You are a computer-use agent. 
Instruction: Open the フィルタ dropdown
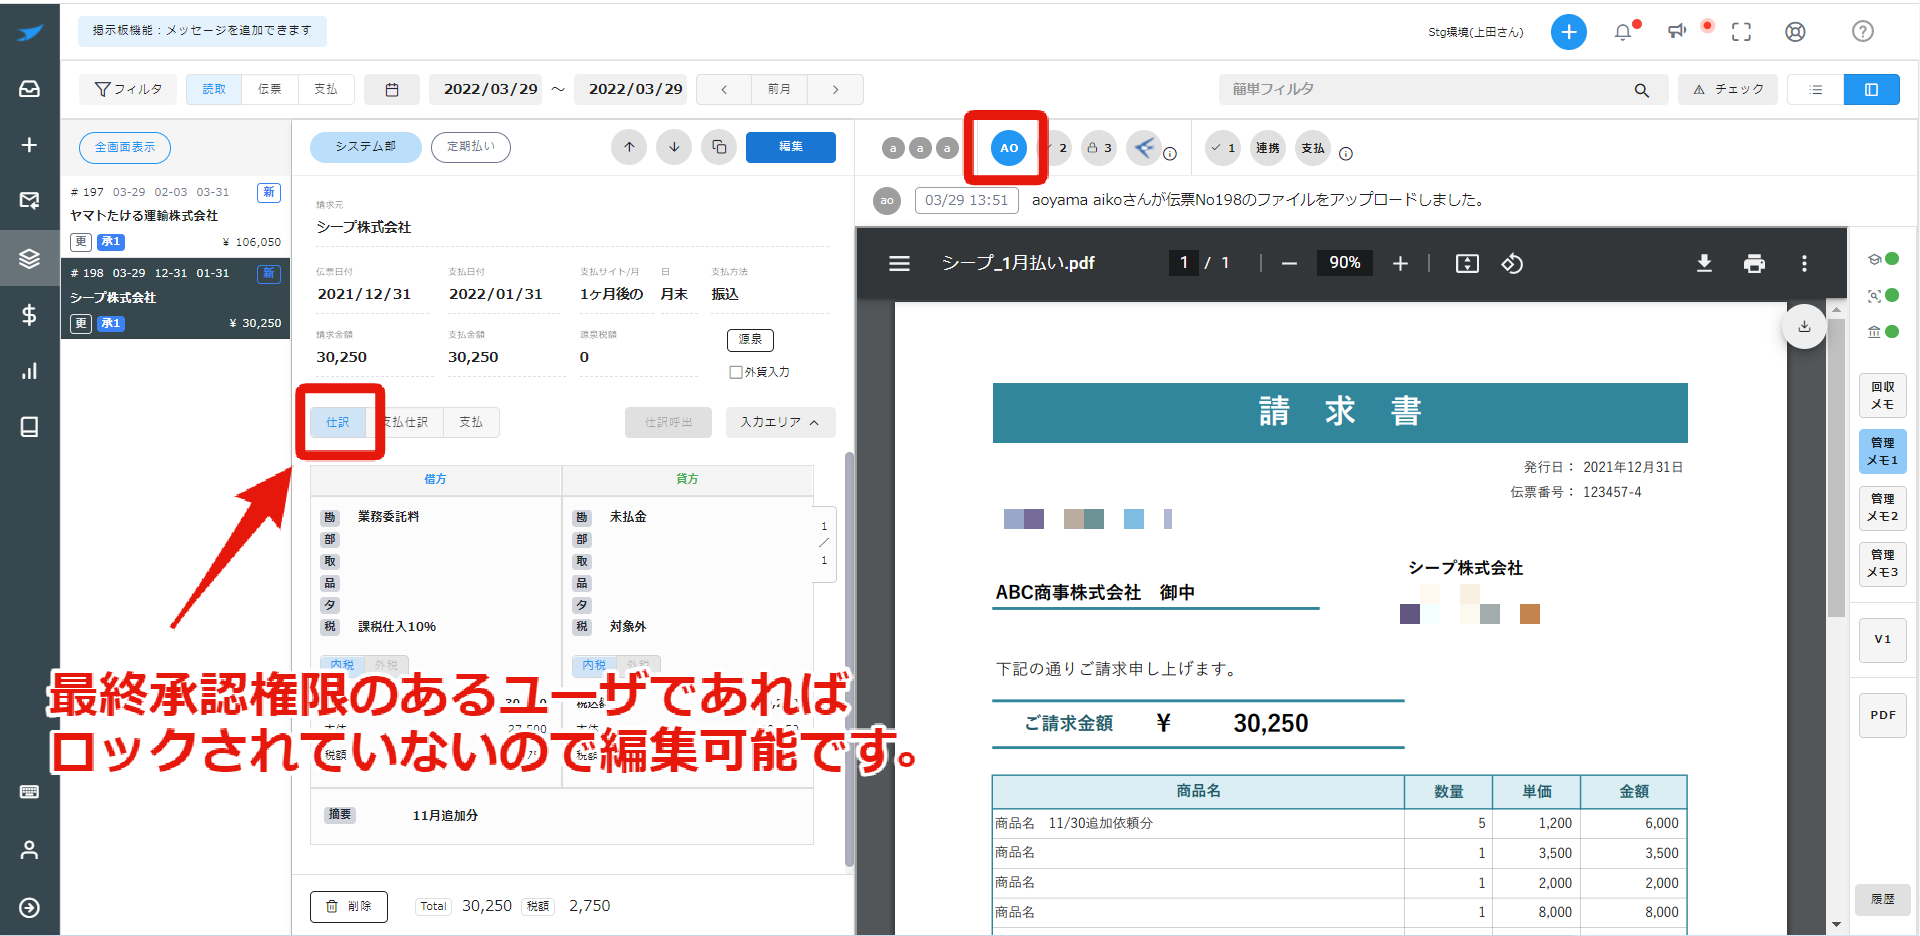pyautogui.click(x=128, y=90)
